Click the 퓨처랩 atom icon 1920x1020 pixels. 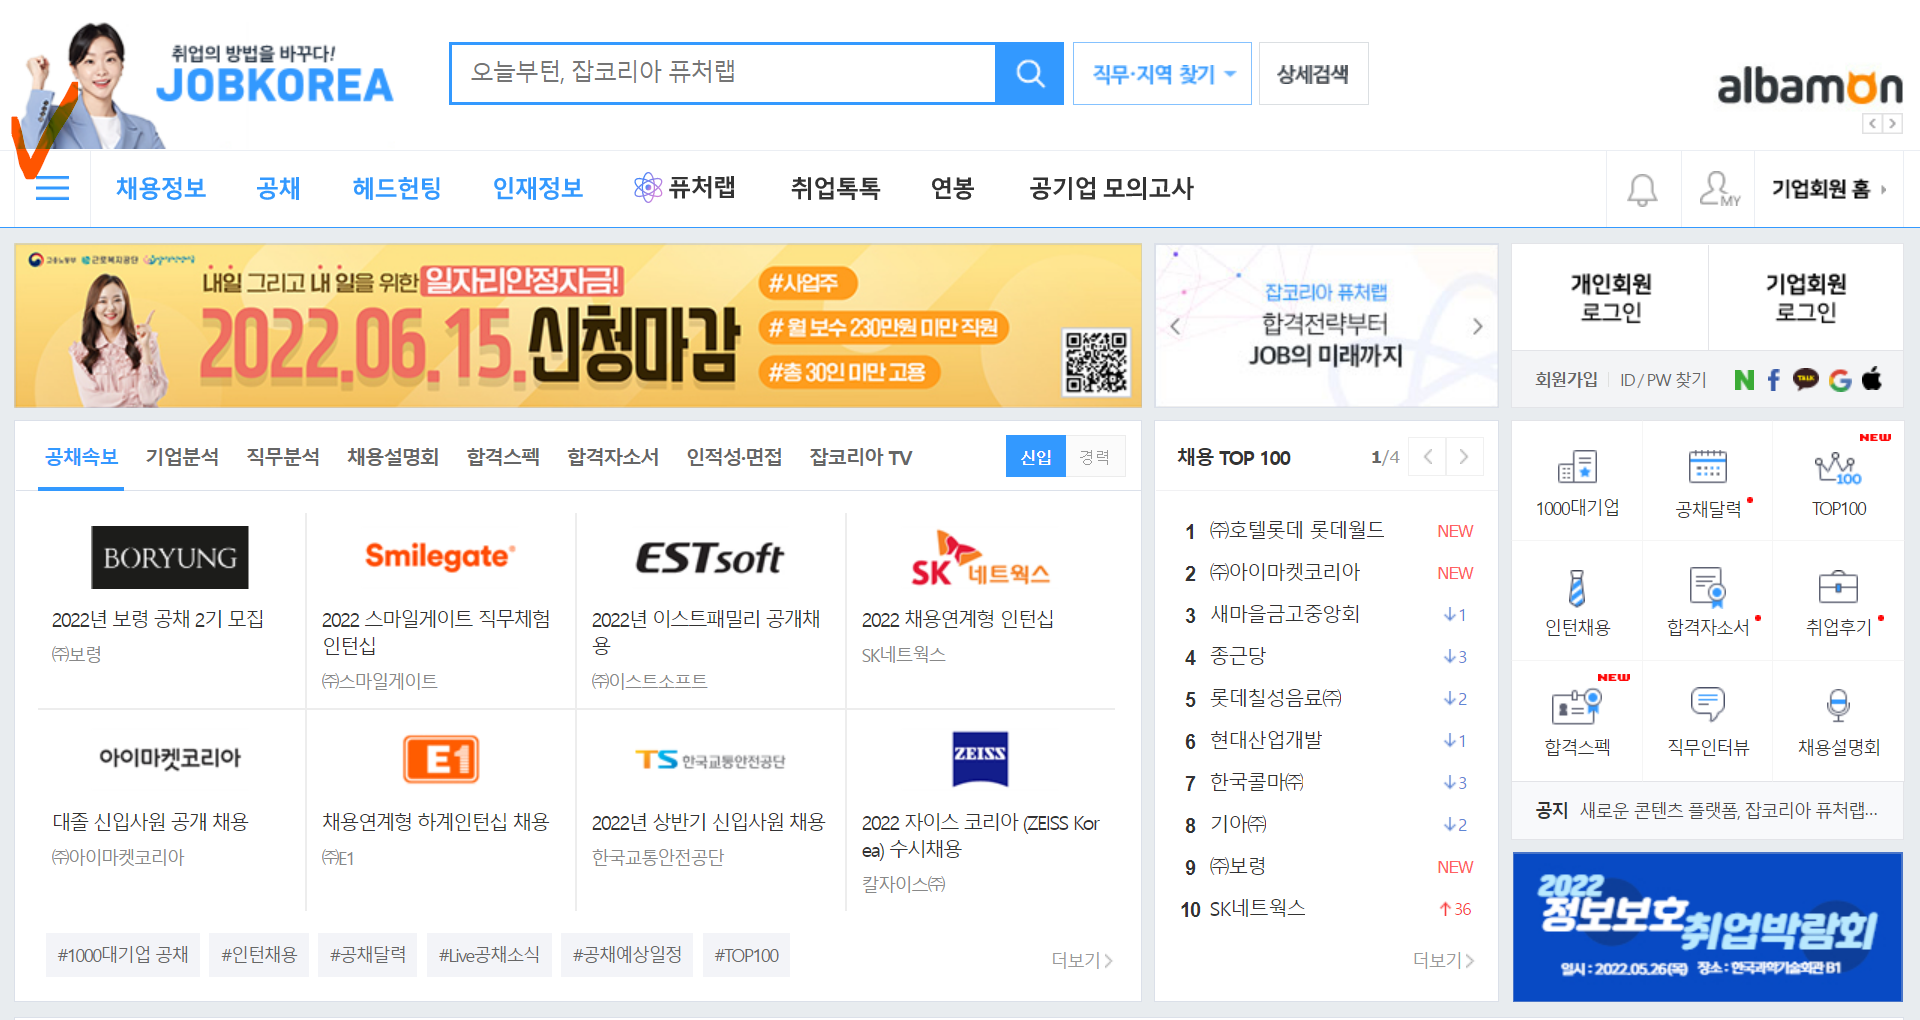[648, 188]
